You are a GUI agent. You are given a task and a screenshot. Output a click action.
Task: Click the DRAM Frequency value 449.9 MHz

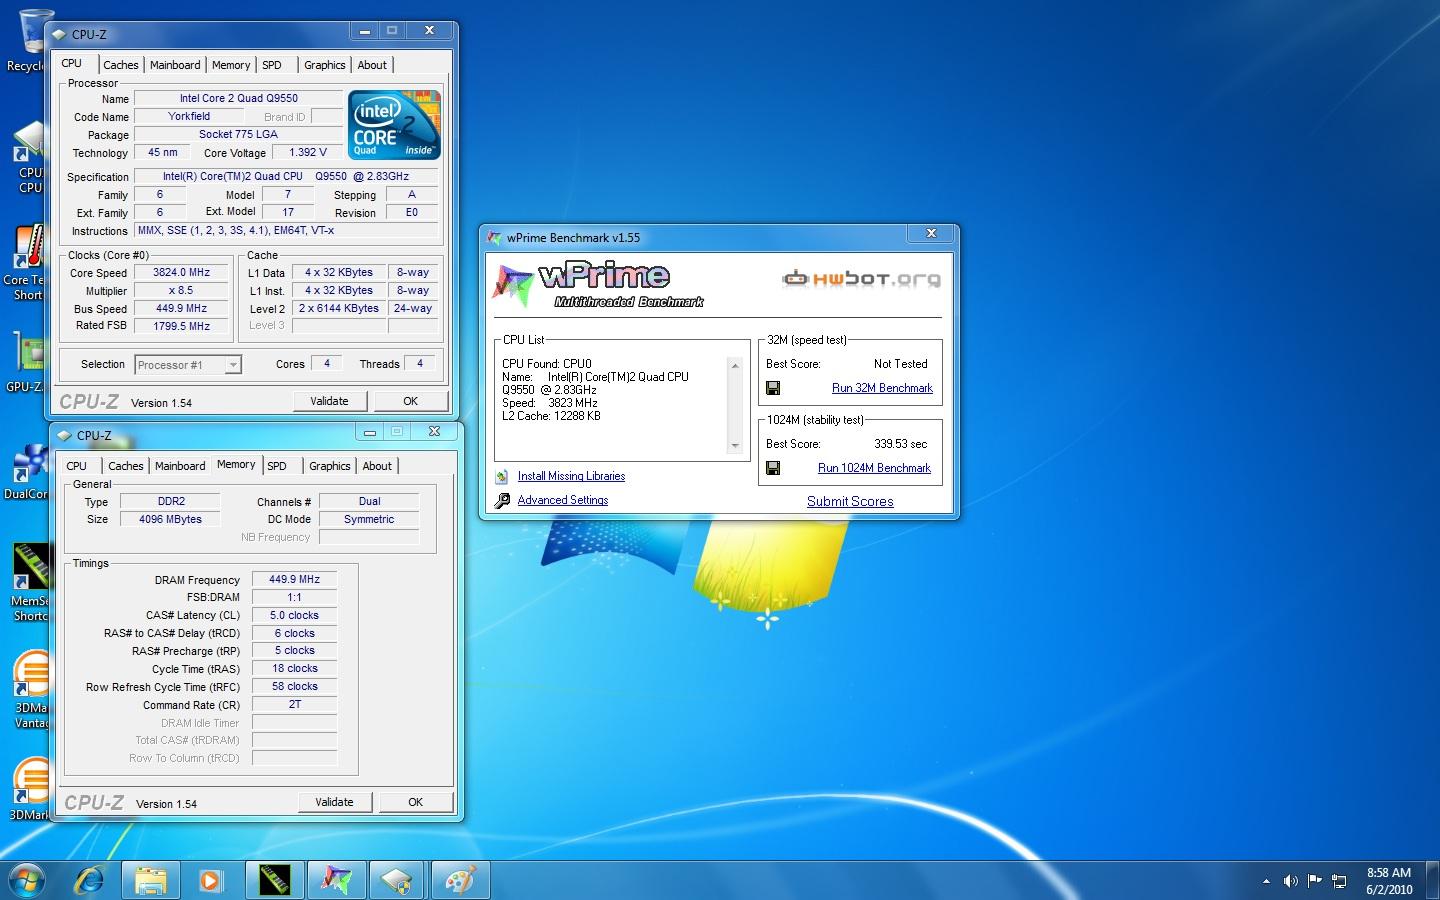coord(294,579)
